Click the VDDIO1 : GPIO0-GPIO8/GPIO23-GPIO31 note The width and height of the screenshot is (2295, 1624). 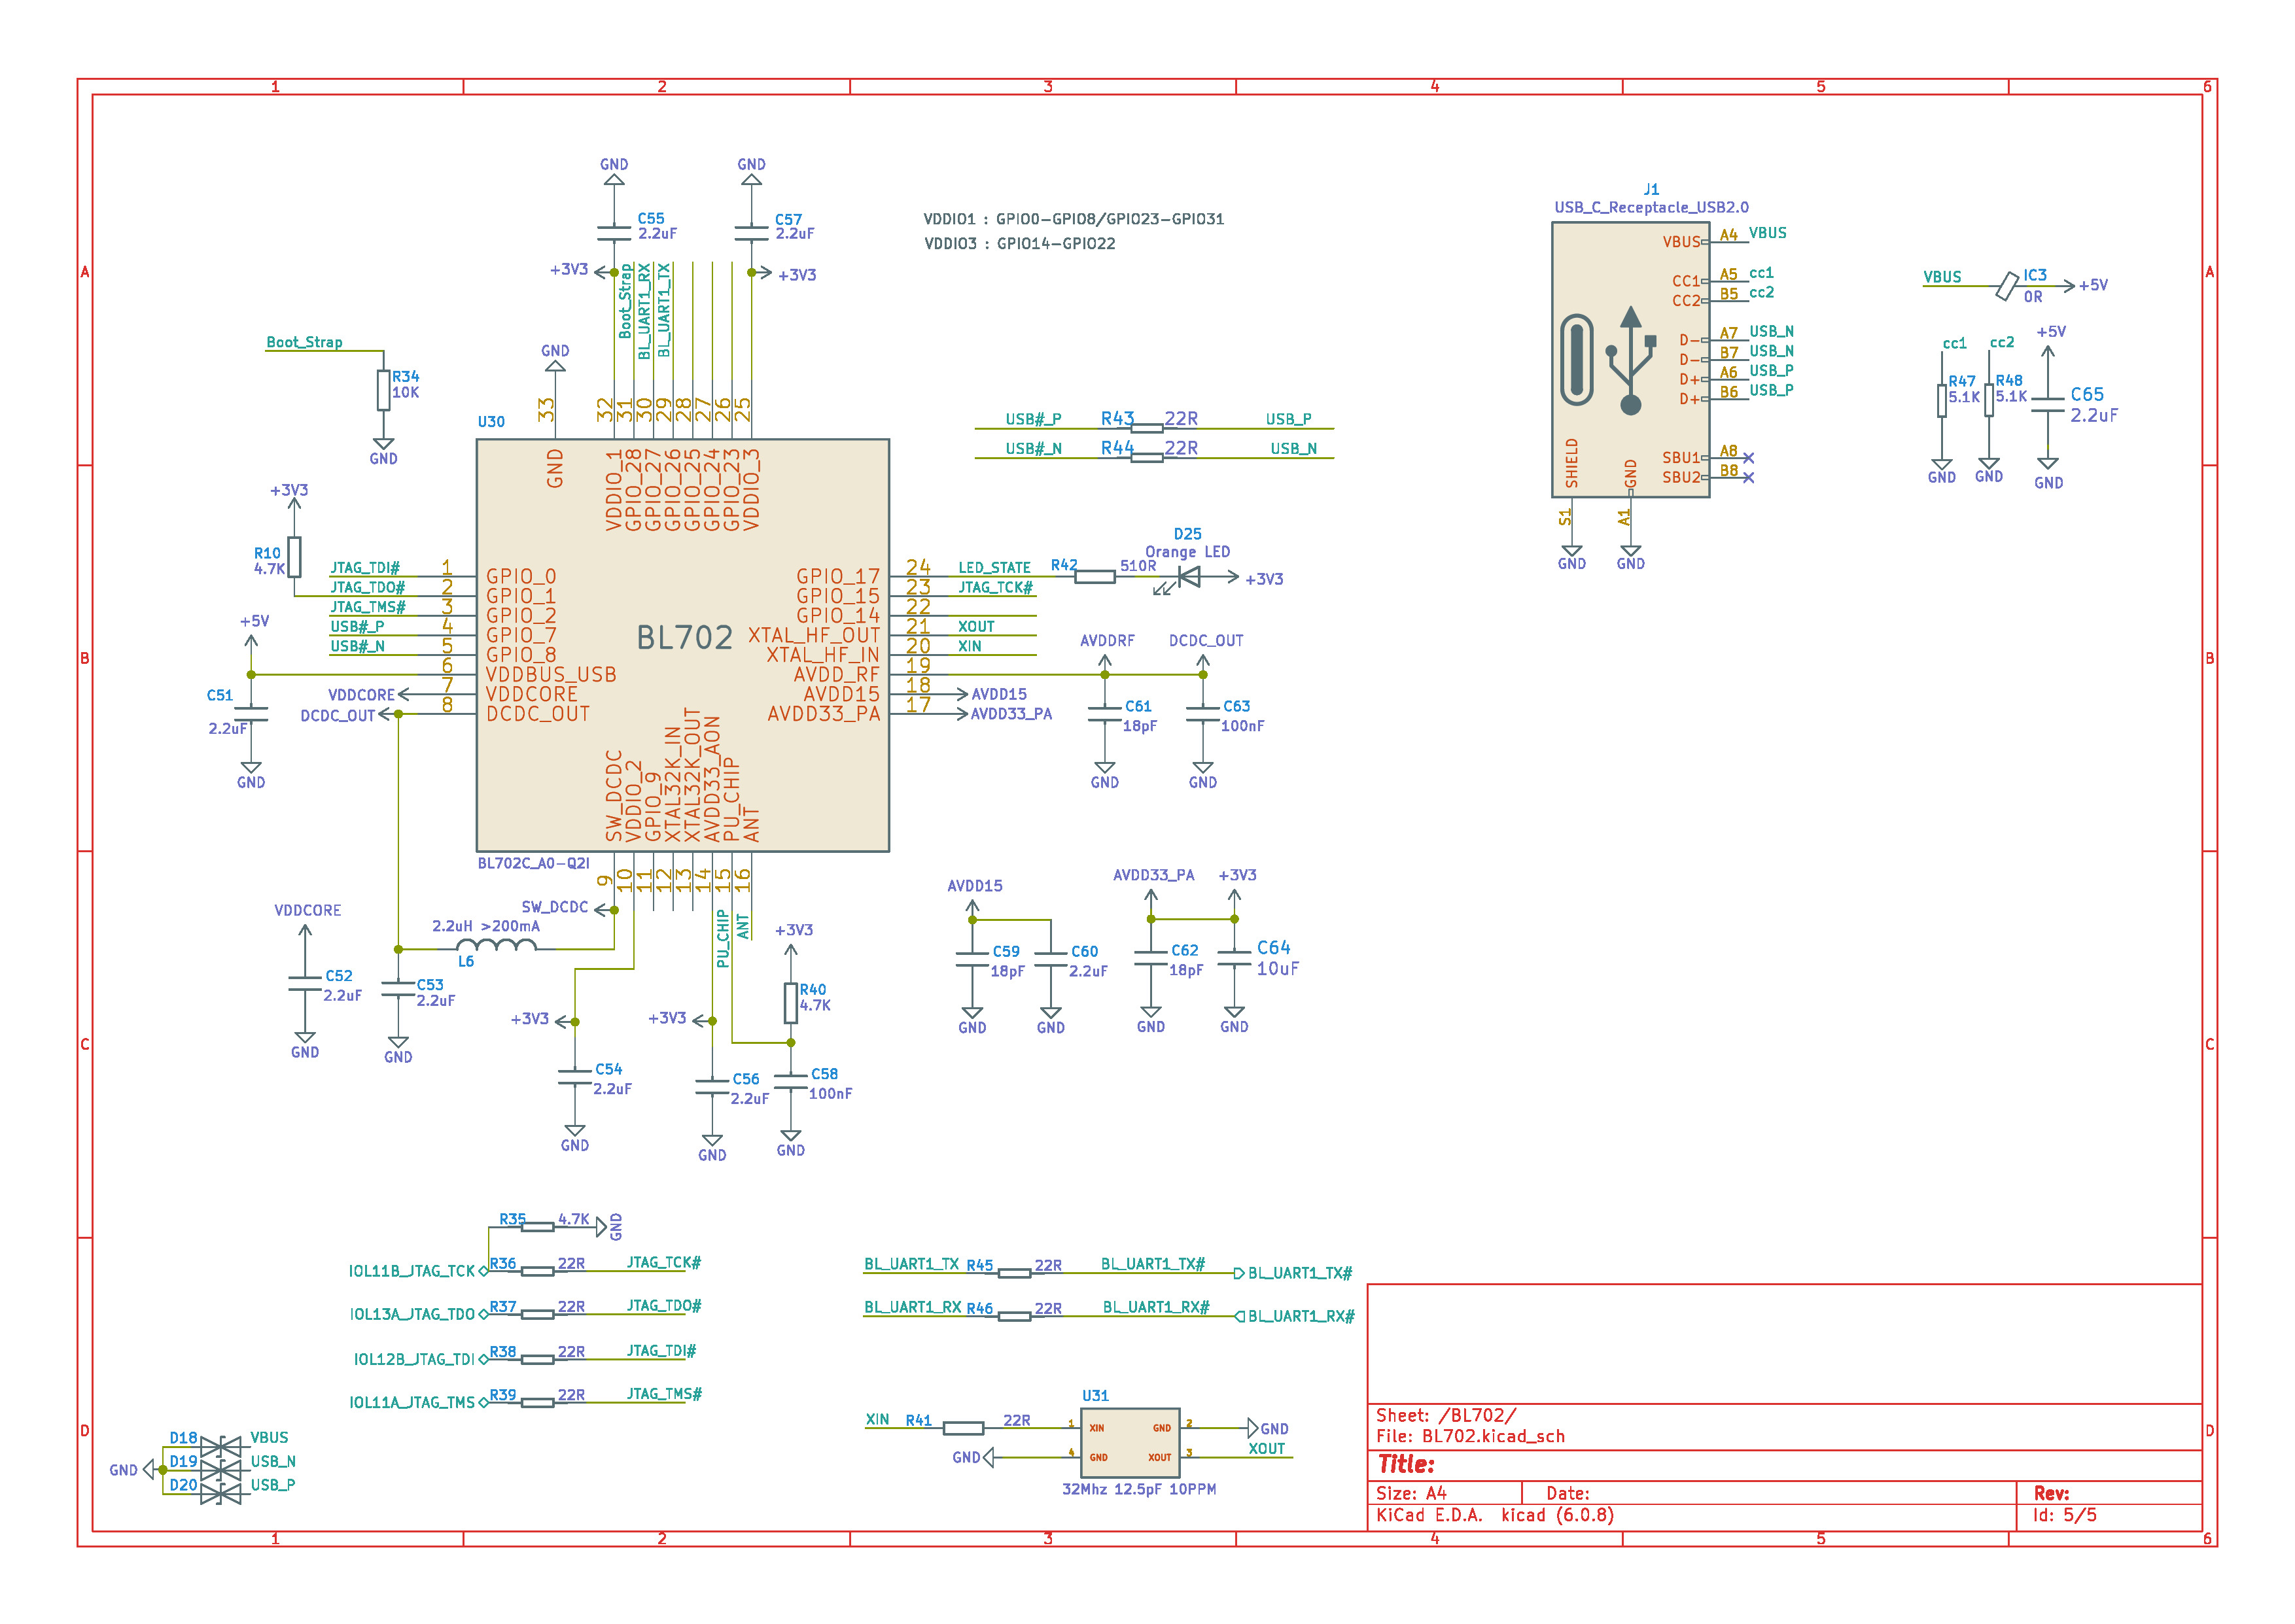(1073, 219)
